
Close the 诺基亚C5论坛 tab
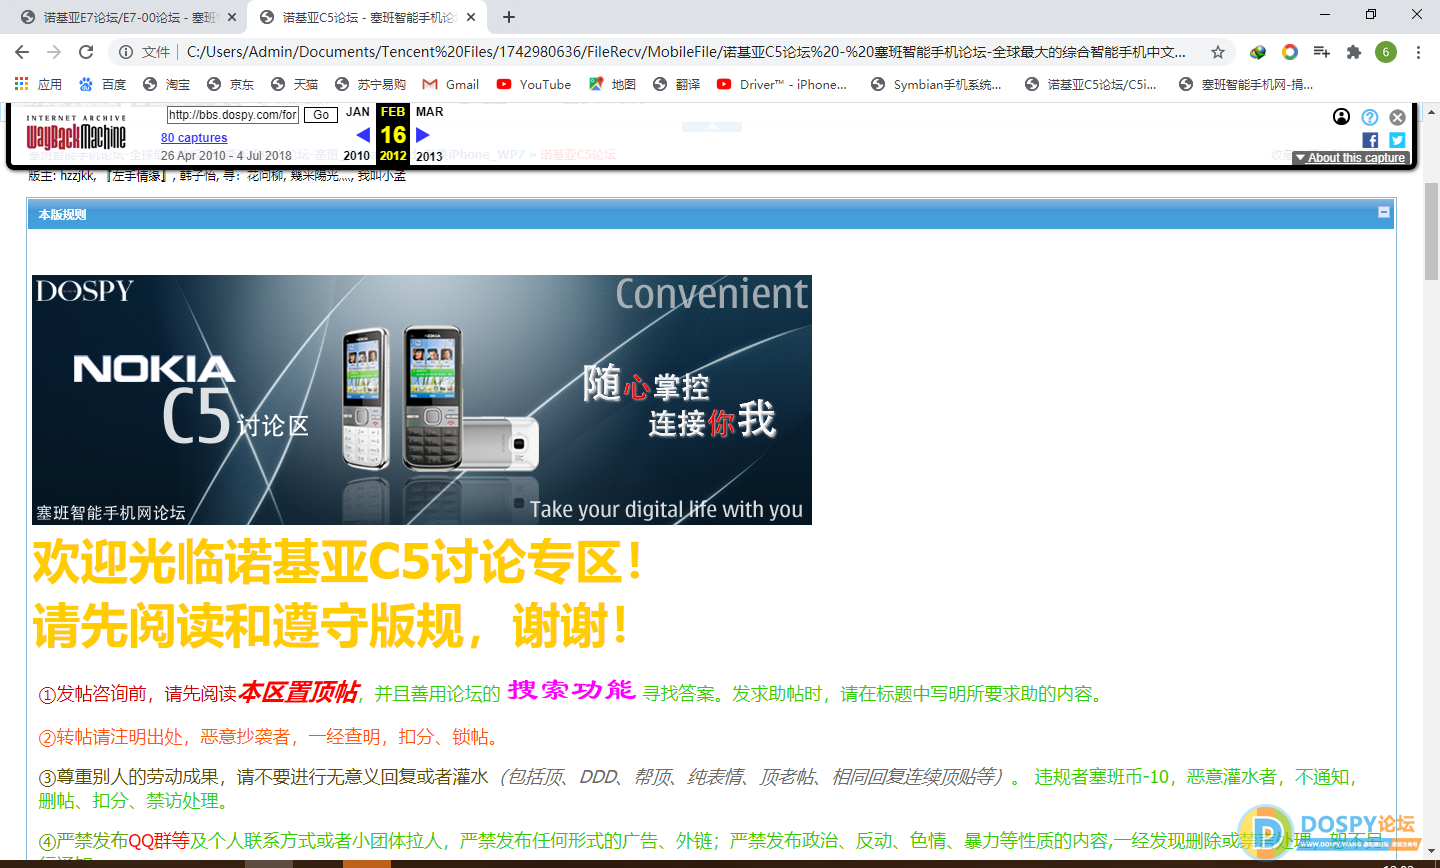[472, 17]
